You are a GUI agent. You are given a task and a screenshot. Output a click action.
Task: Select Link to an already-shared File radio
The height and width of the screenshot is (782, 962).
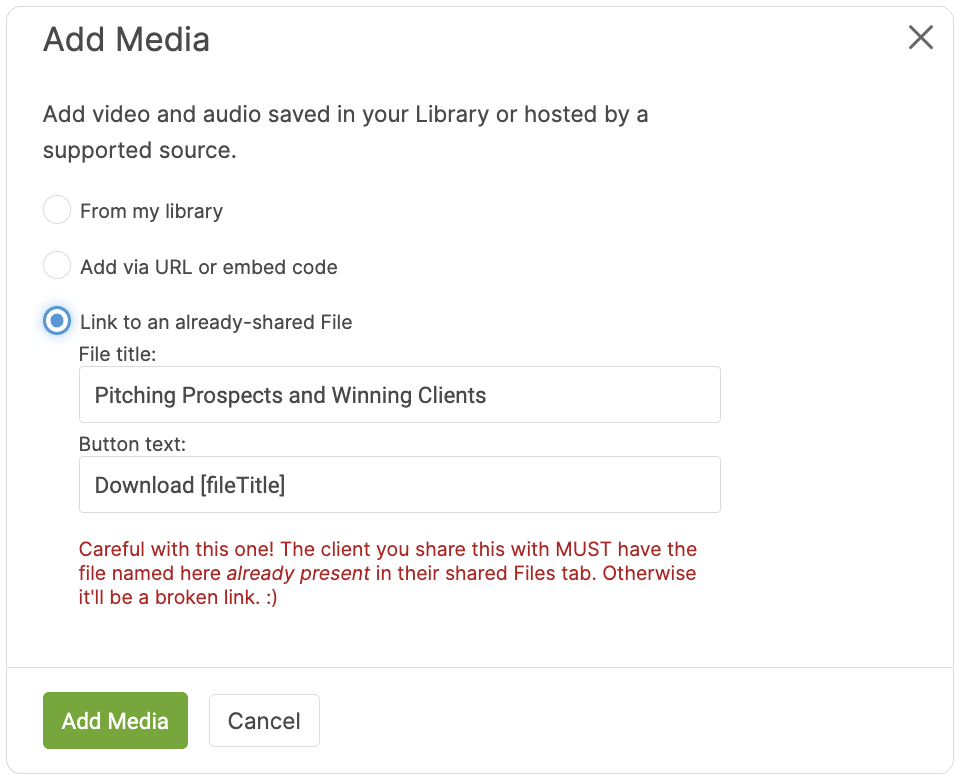(x=57, y=321)
